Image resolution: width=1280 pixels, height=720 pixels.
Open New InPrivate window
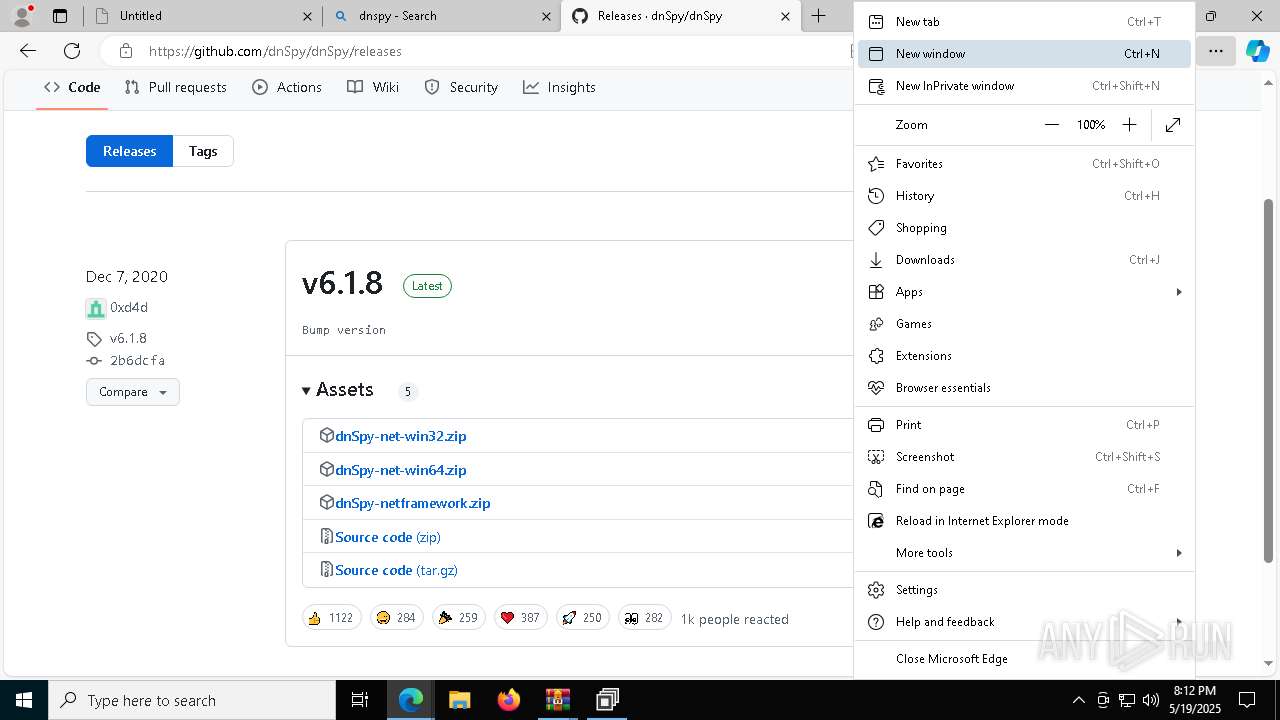pos(1024,86)
